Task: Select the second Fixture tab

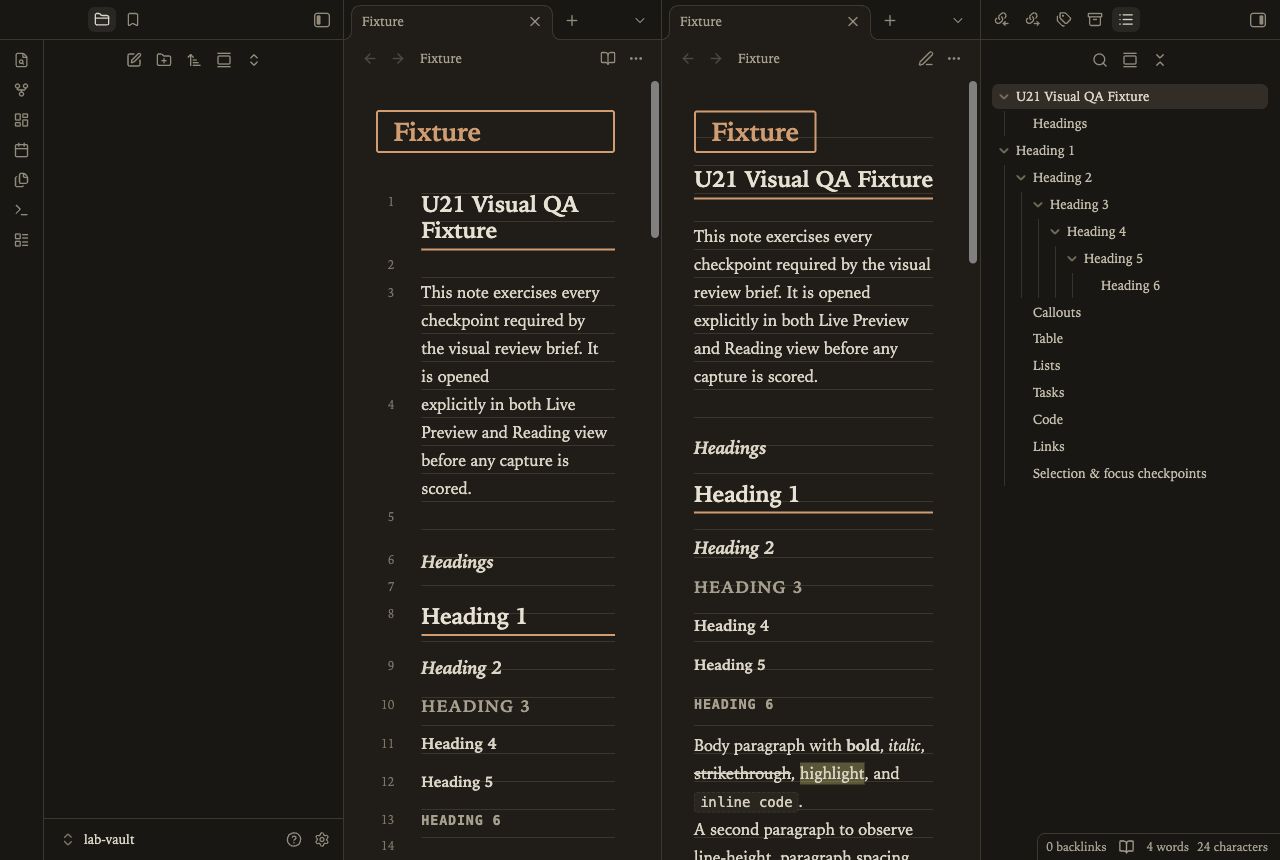Action: point(768,21)
